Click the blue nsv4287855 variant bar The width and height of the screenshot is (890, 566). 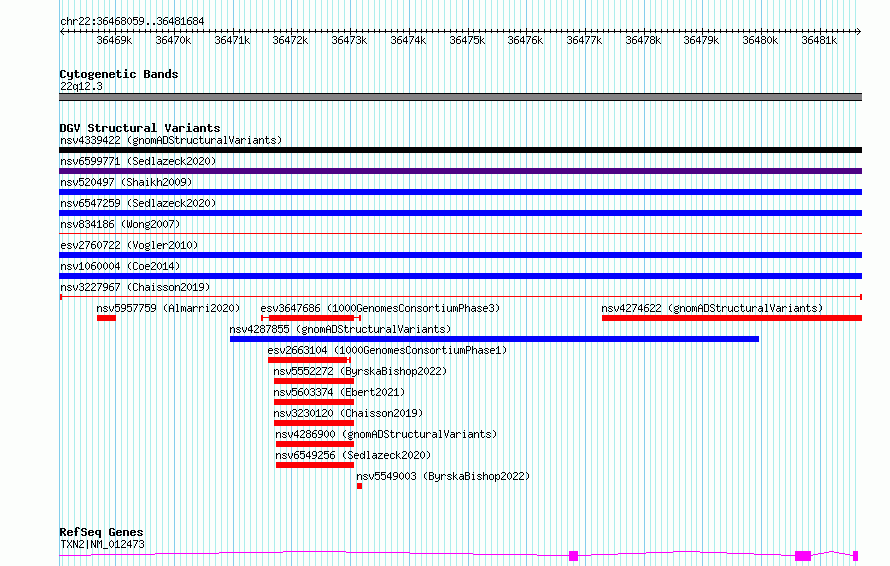click(494, 339)
